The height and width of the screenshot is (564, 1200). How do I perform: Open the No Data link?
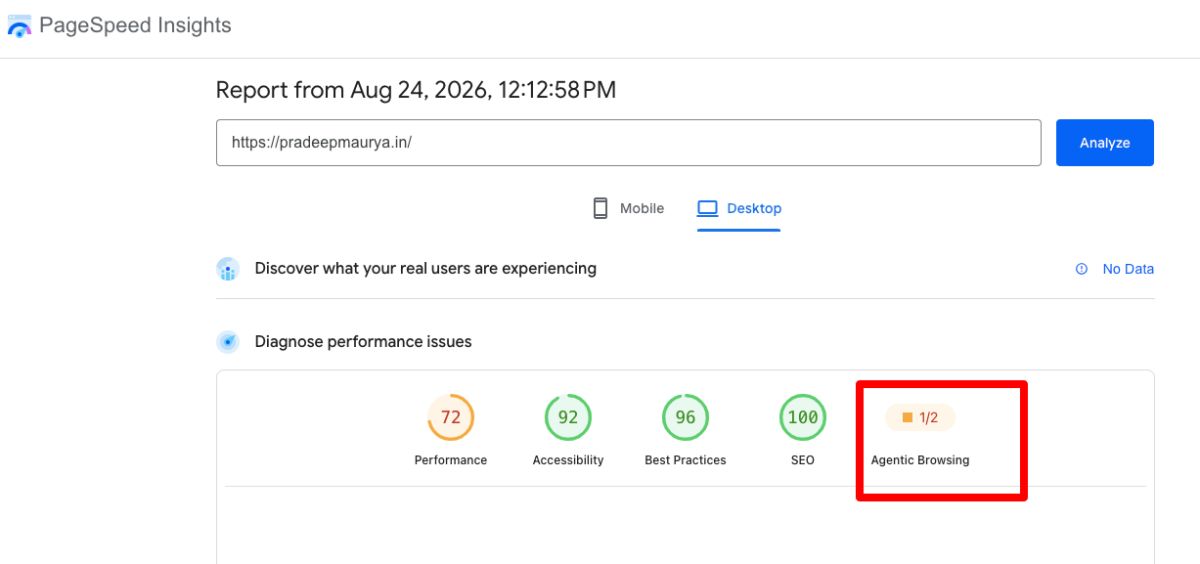click(1128, 269)
